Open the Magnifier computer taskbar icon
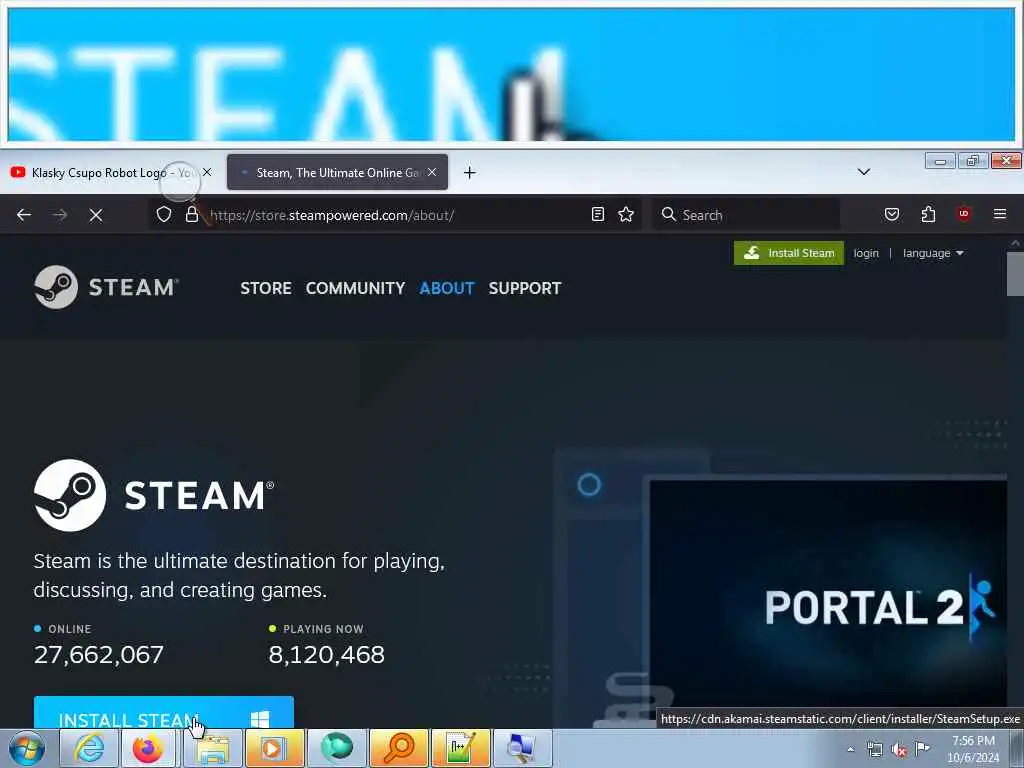 (x=522, y=748)
